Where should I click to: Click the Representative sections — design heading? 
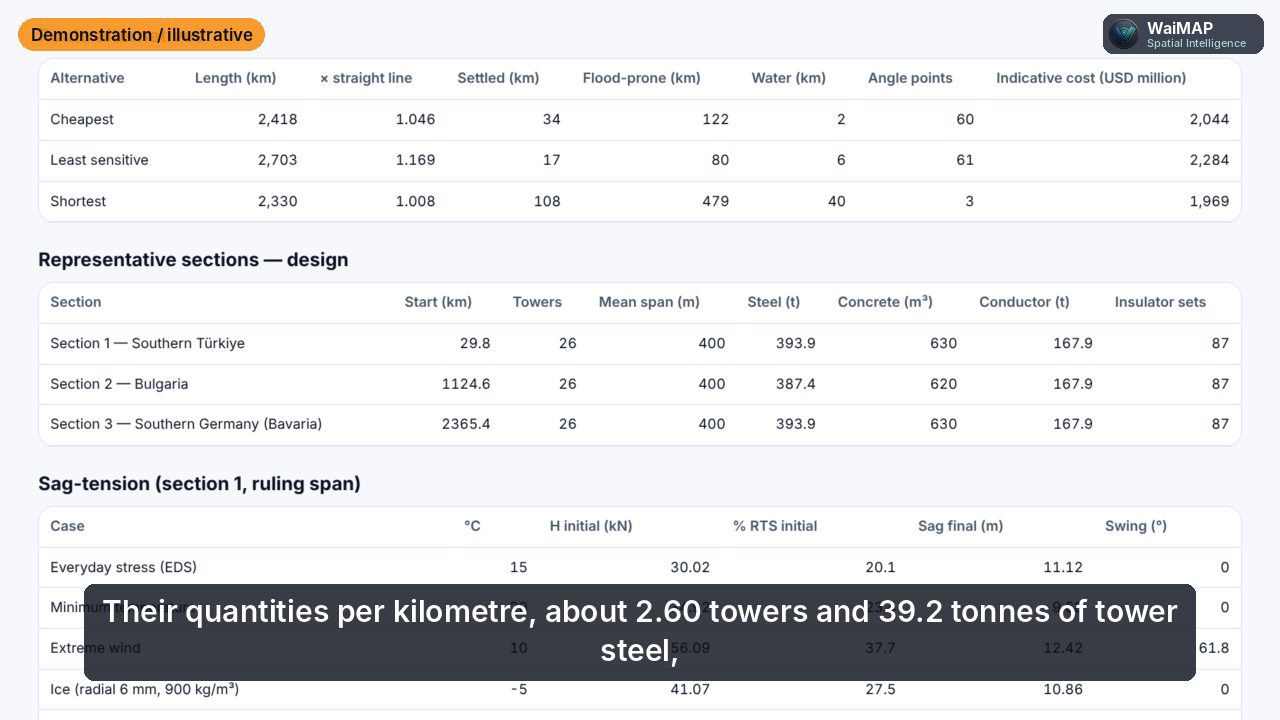point(193,260)
